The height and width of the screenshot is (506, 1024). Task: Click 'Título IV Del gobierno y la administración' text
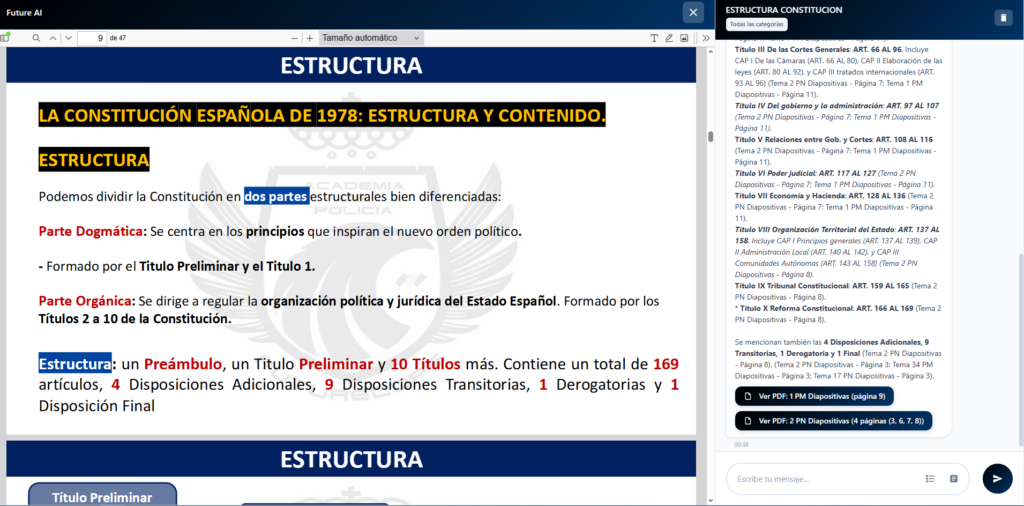click(809, 106)
